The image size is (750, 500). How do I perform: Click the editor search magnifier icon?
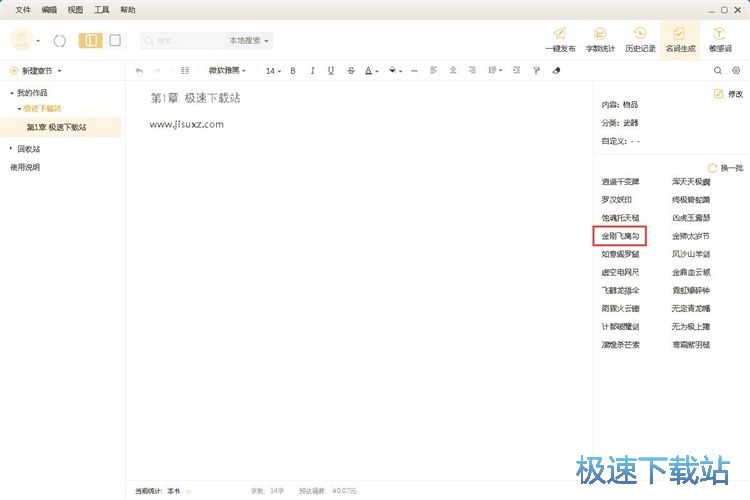[717, 70]
